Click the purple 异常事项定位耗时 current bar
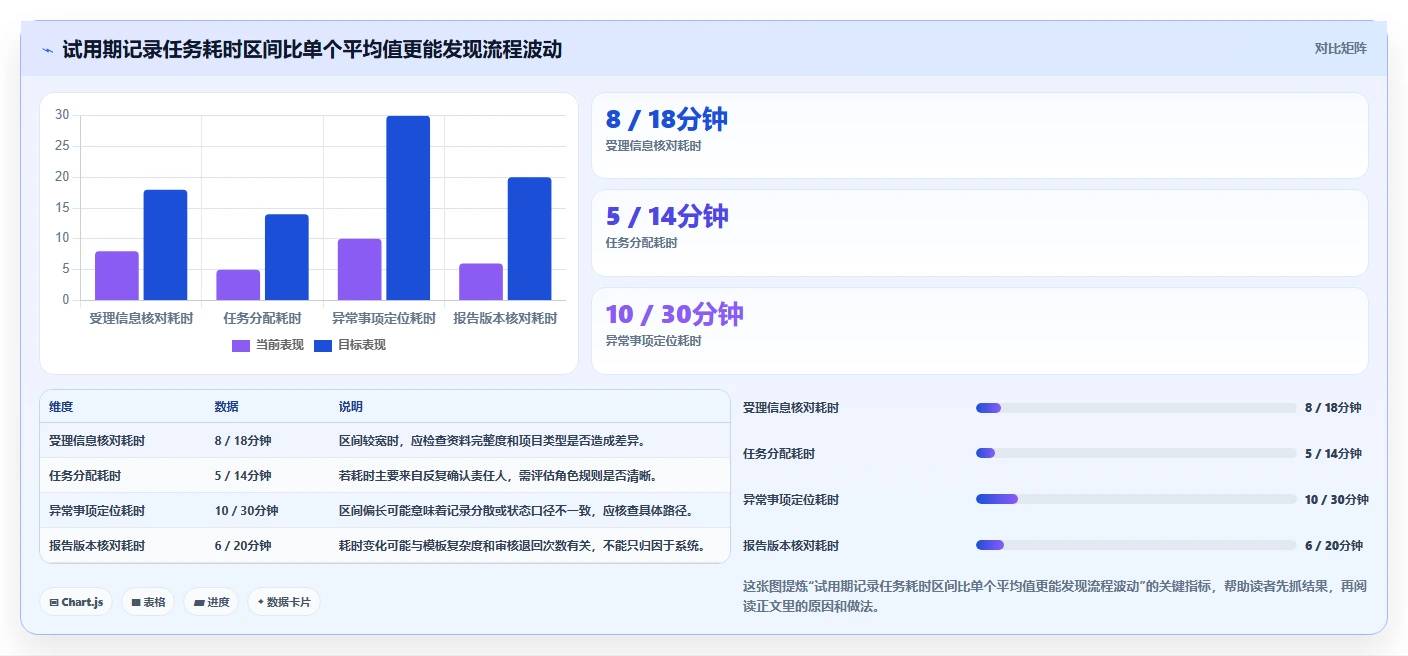The width and height of the screenshot is (1408, 656). tap(359, 269)
